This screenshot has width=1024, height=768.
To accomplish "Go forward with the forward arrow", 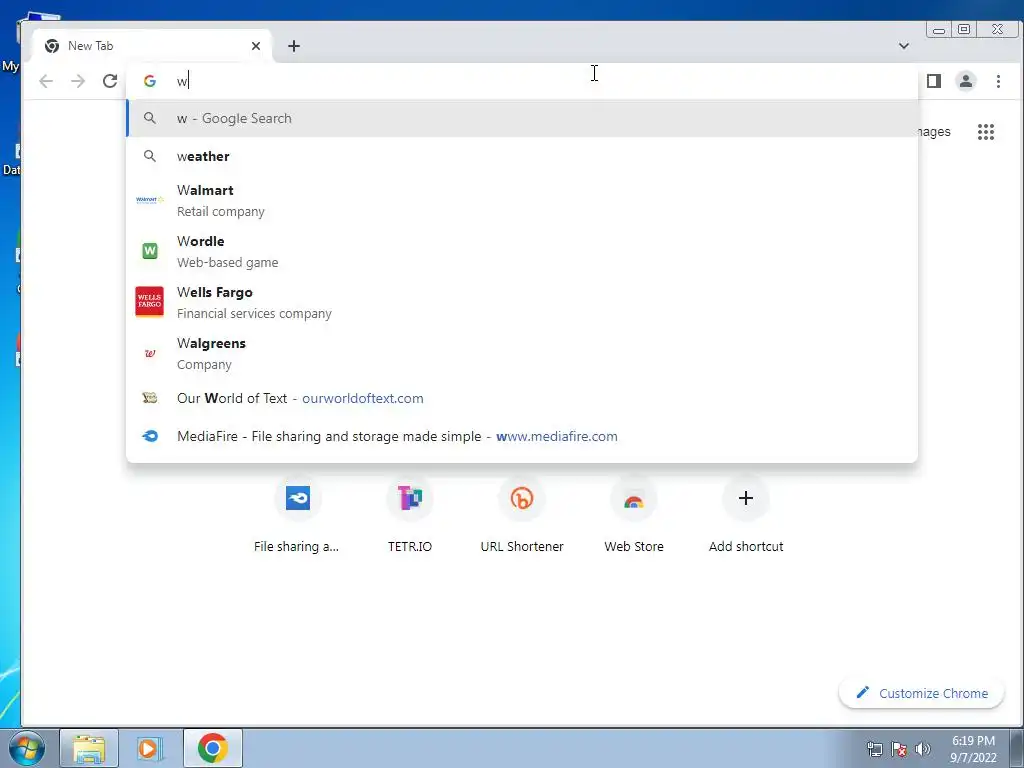I will 78,81.
